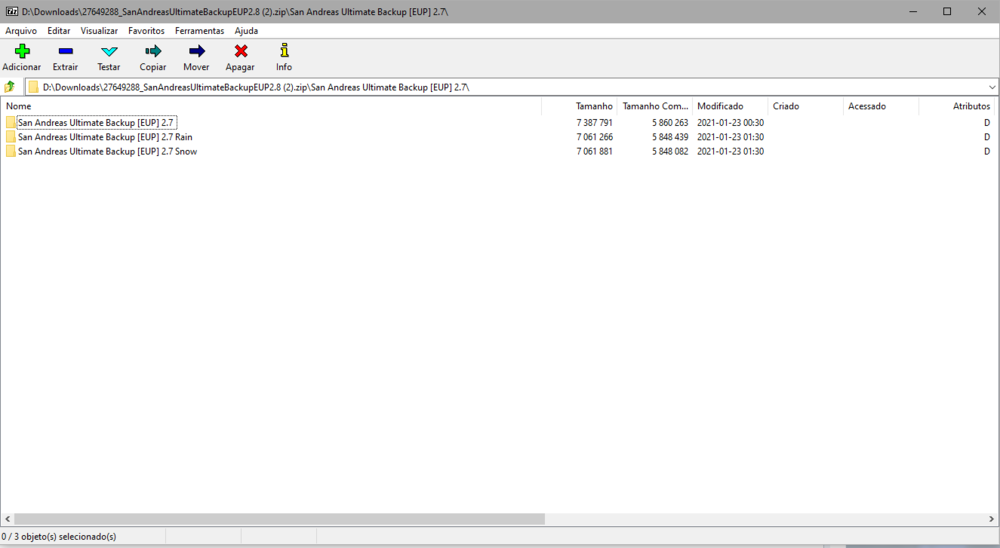This screenshot has height=548, width=1000.
Task: Open the Ferramentas menu
Action: (200, 31)
